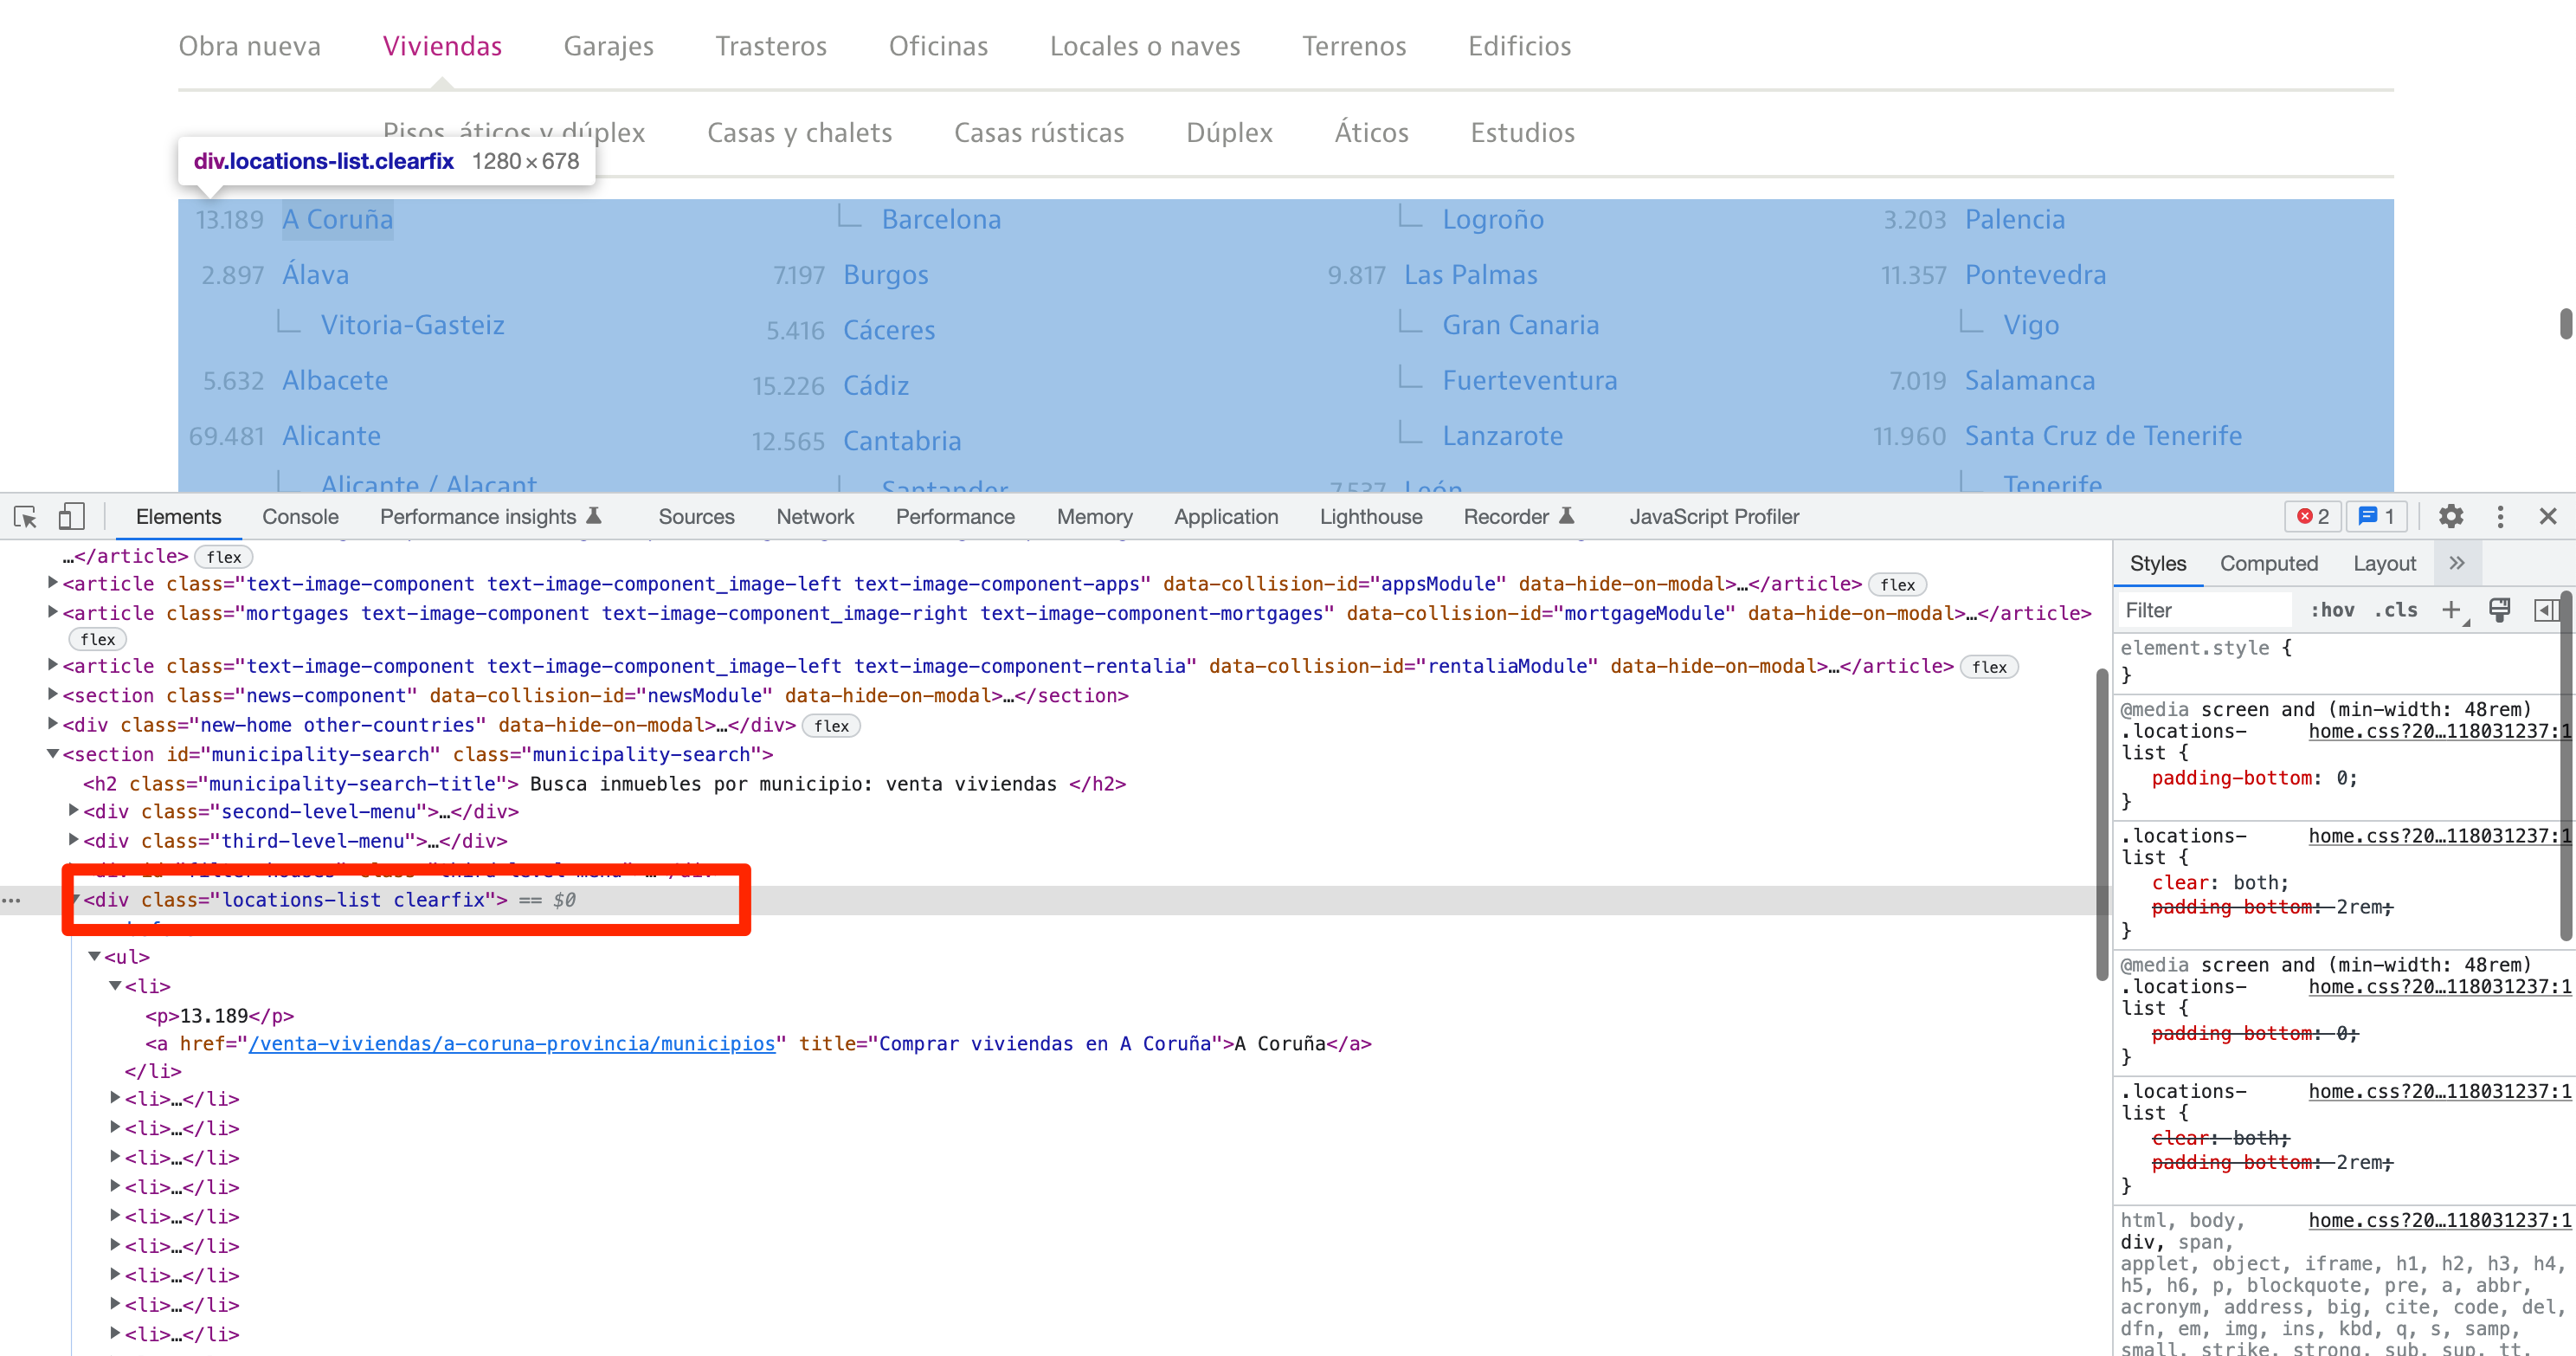Open the Computed styles tab
The height and width of the screenshot is (1356, 2576).
click(2268, 563)
